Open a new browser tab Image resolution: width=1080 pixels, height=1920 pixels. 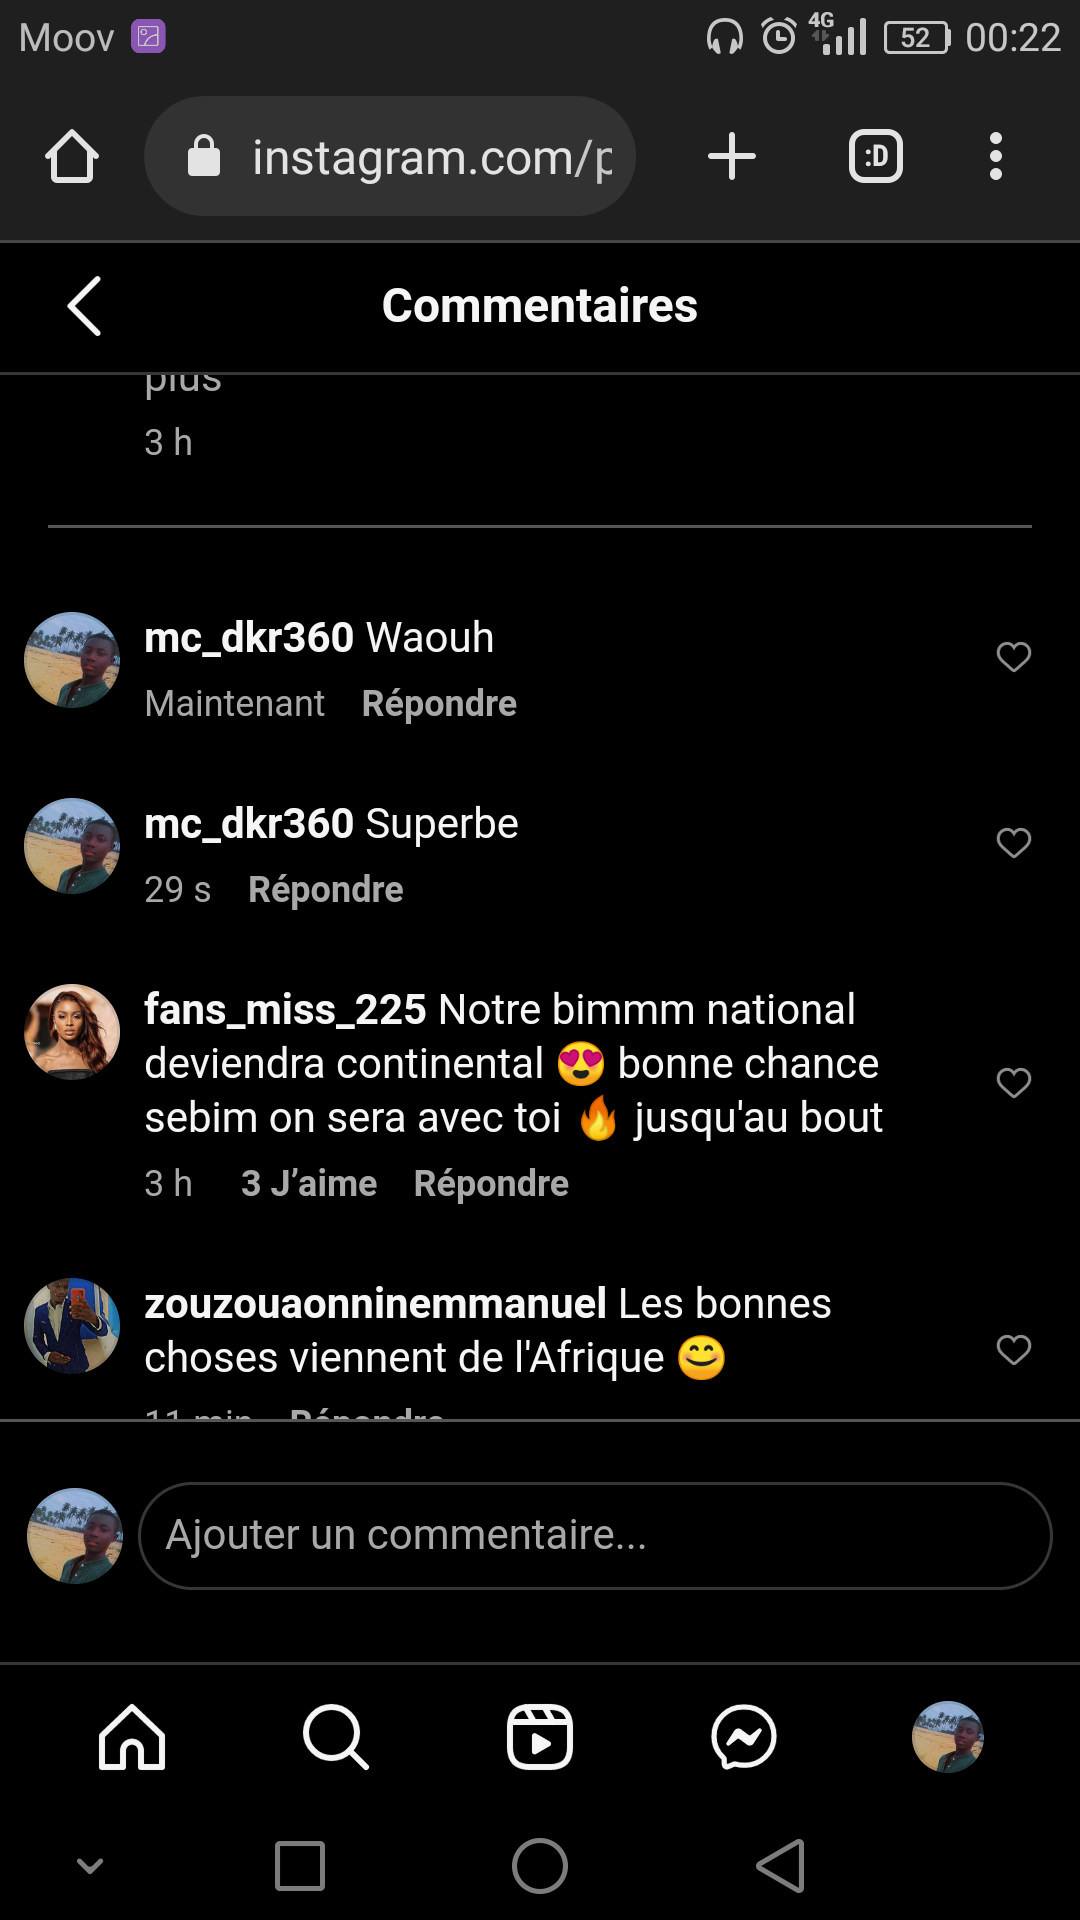click(x=732, y=157)
